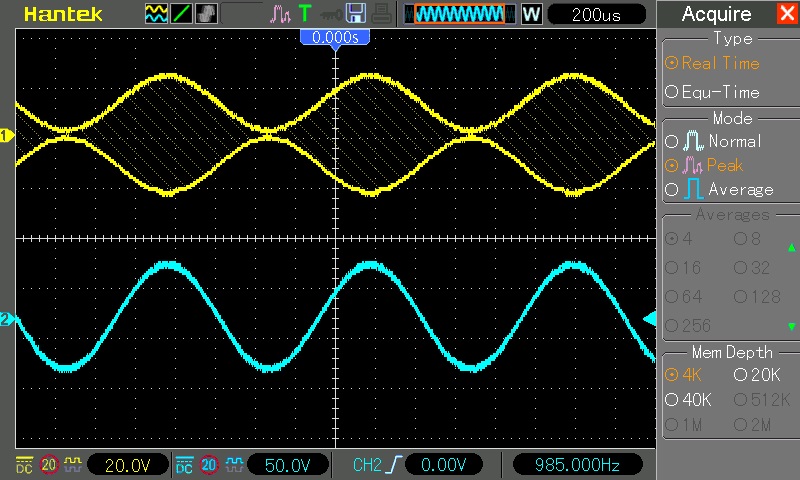This screenshot has width=800, height=480.
Task: Click the save floppy disk icon
Action: coord(355,14)
